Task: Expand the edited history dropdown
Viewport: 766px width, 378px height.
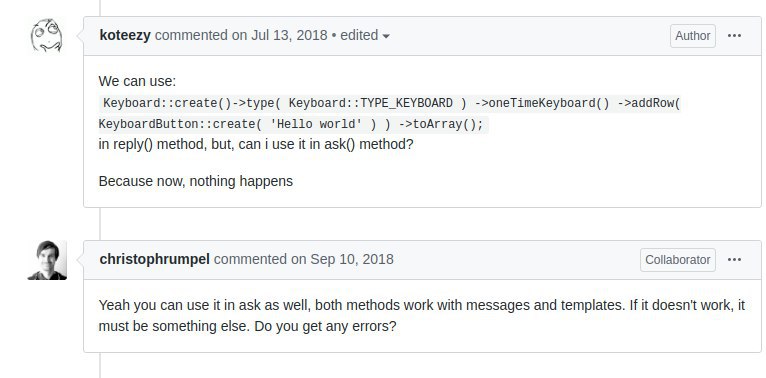Action: [x=365, y=36]
